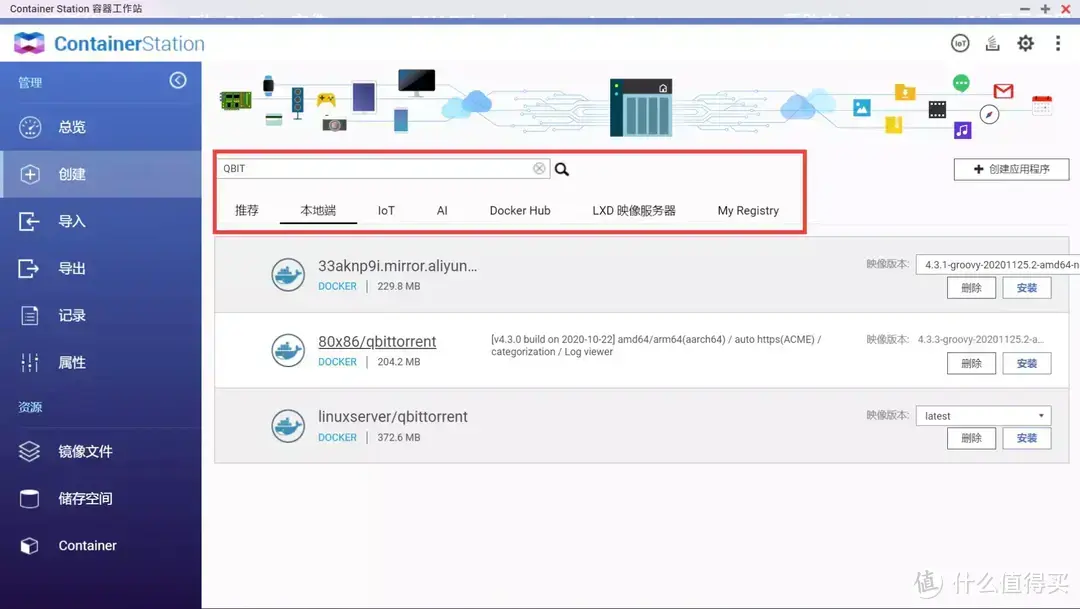
Task: Select the AI search category tab
Action: (x=442, y=210)
